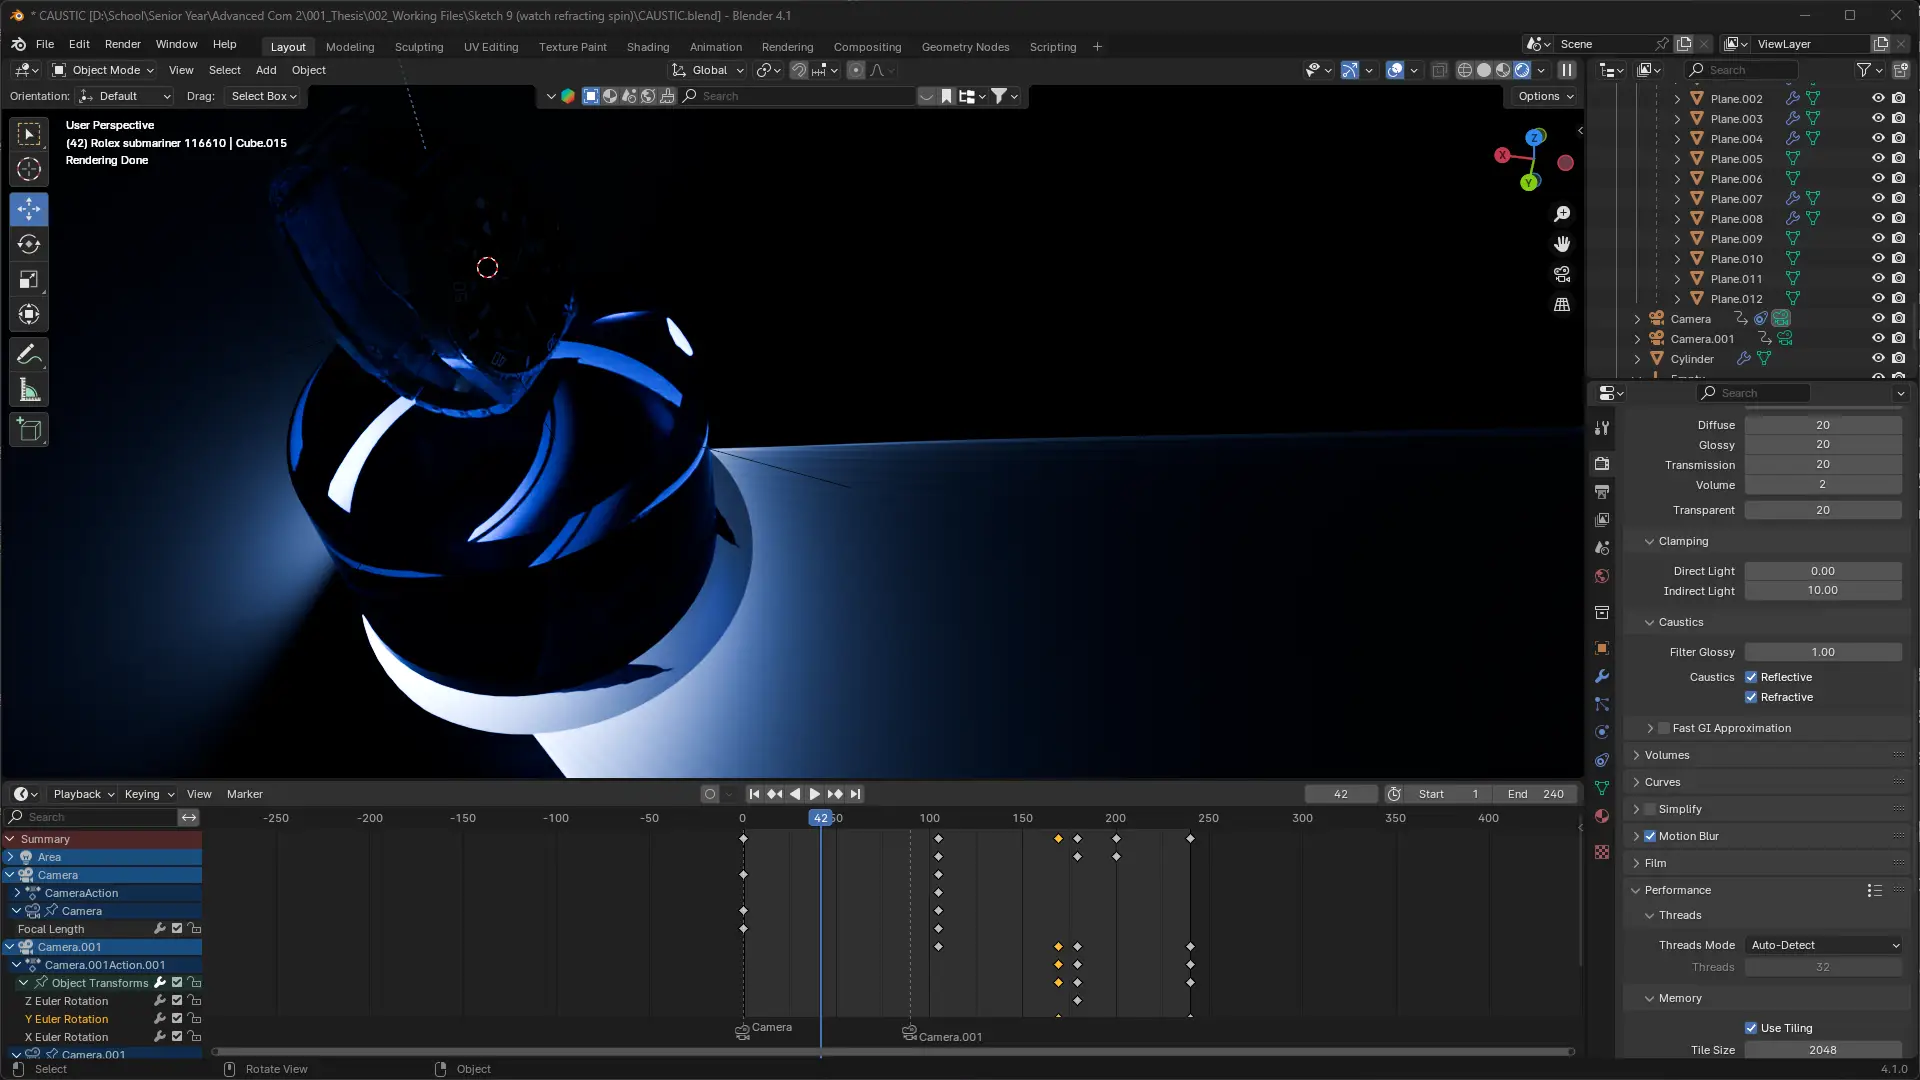Open the Output properties tab (printer icon)
This screenshot has height=1080, width=1920.
coord(1602,492)
